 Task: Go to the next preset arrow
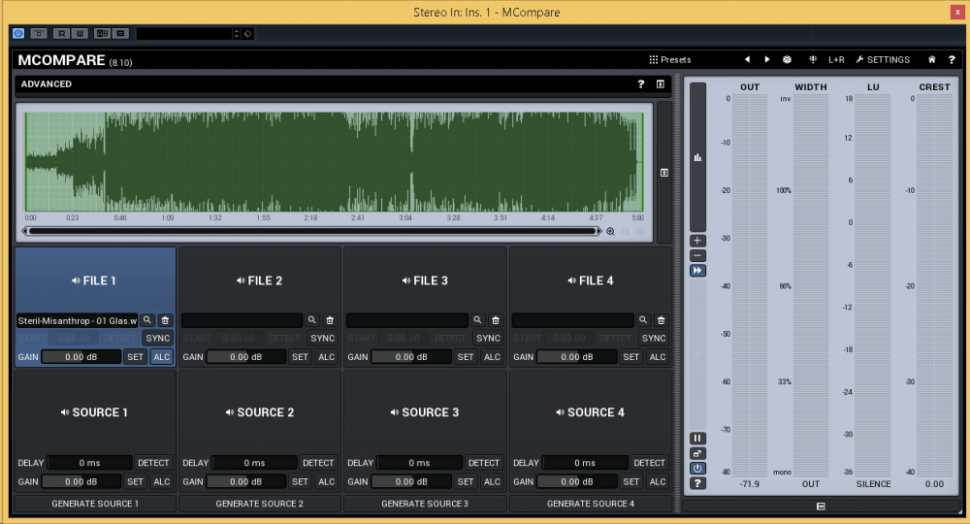767,60
